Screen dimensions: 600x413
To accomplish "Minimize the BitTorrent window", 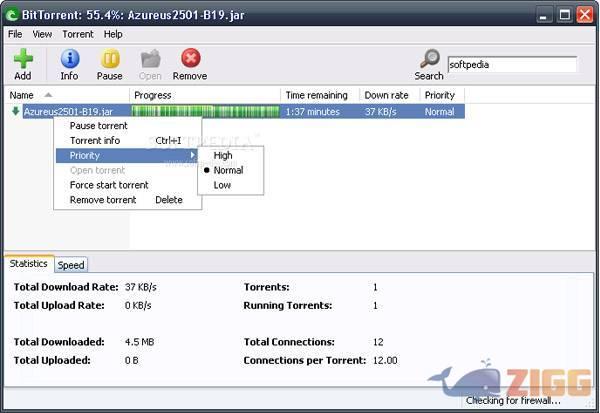I will [543, 15].
